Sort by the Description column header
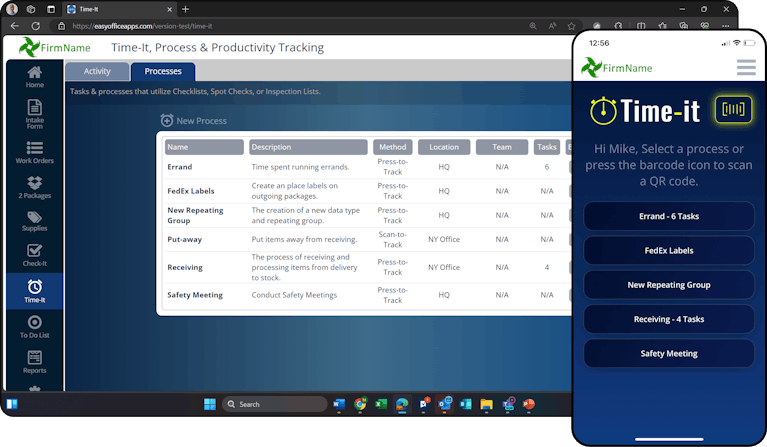Image resolution: width=767 pixels, height=447 pixels. tap(308, 147)
